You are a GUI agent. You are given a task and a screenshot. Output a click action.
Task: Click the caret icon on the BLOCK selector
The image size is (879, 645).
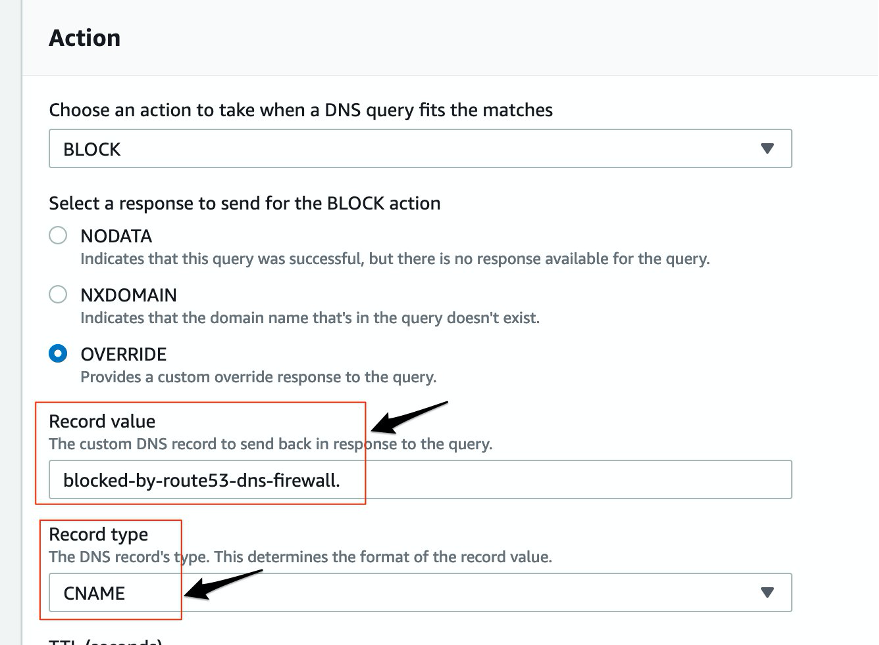point(767,147)
